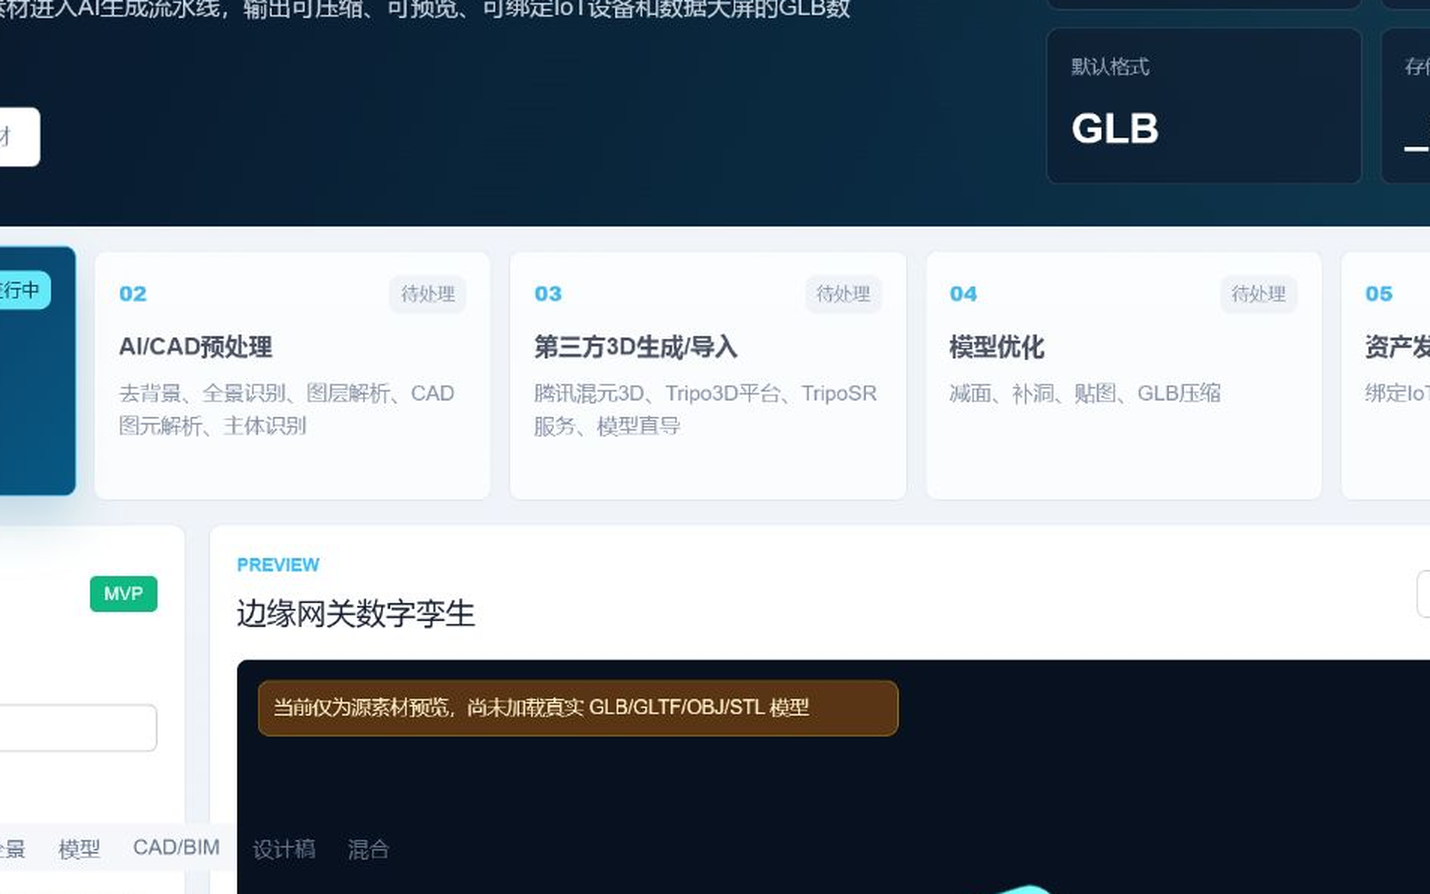Click the 默认格式 GLB stat card
The height and width of the screenshot is (894, 1430).
click(1204, 106)
